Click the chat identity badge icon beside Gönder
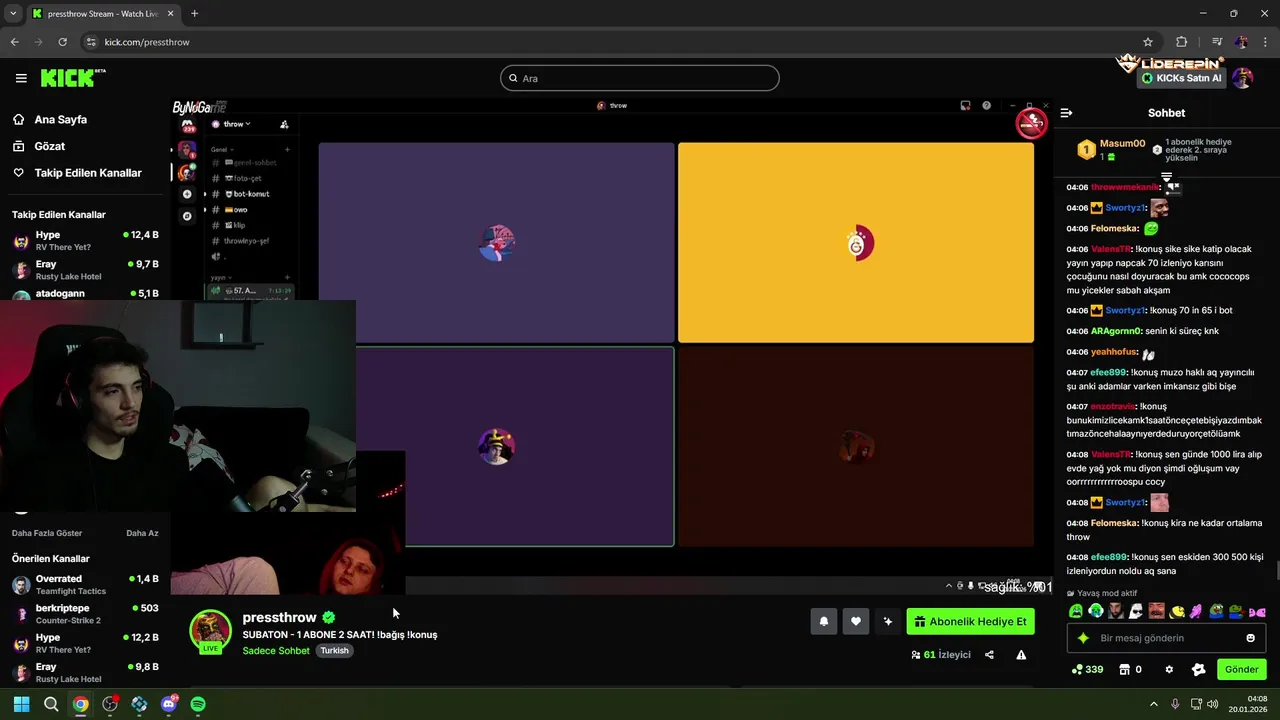 point(1198,669)
